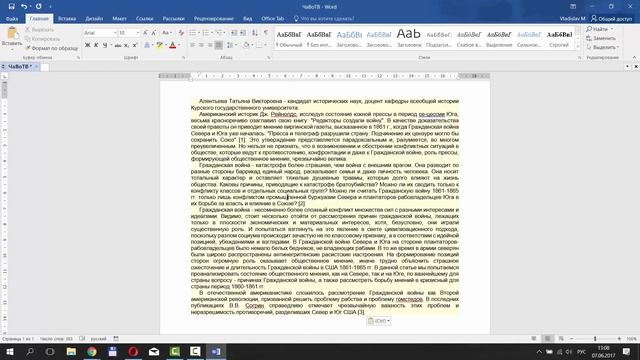Apply the Обычный style
Viewport: 640px width, 360px height.
click(x=289, y=39)
